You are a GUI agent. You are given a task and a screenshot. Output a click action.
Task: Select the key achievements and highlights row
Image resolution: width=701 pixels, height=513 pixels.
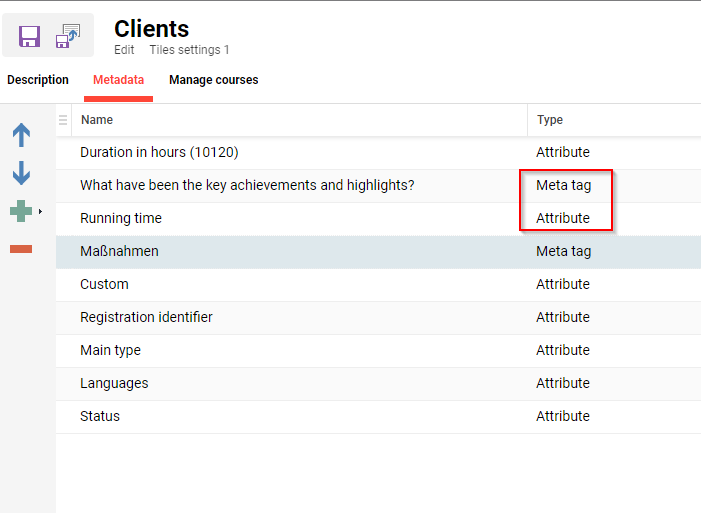pos(247,186)
